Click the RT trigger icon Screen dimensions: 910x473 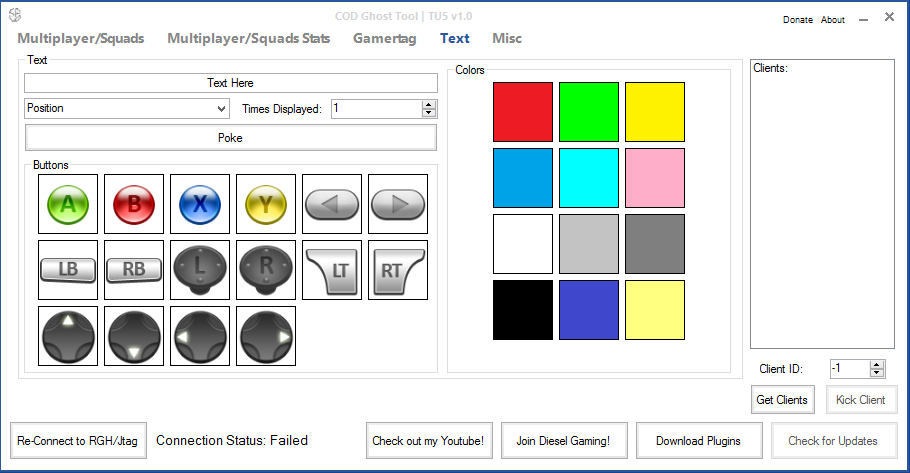(x=398, y=270)
